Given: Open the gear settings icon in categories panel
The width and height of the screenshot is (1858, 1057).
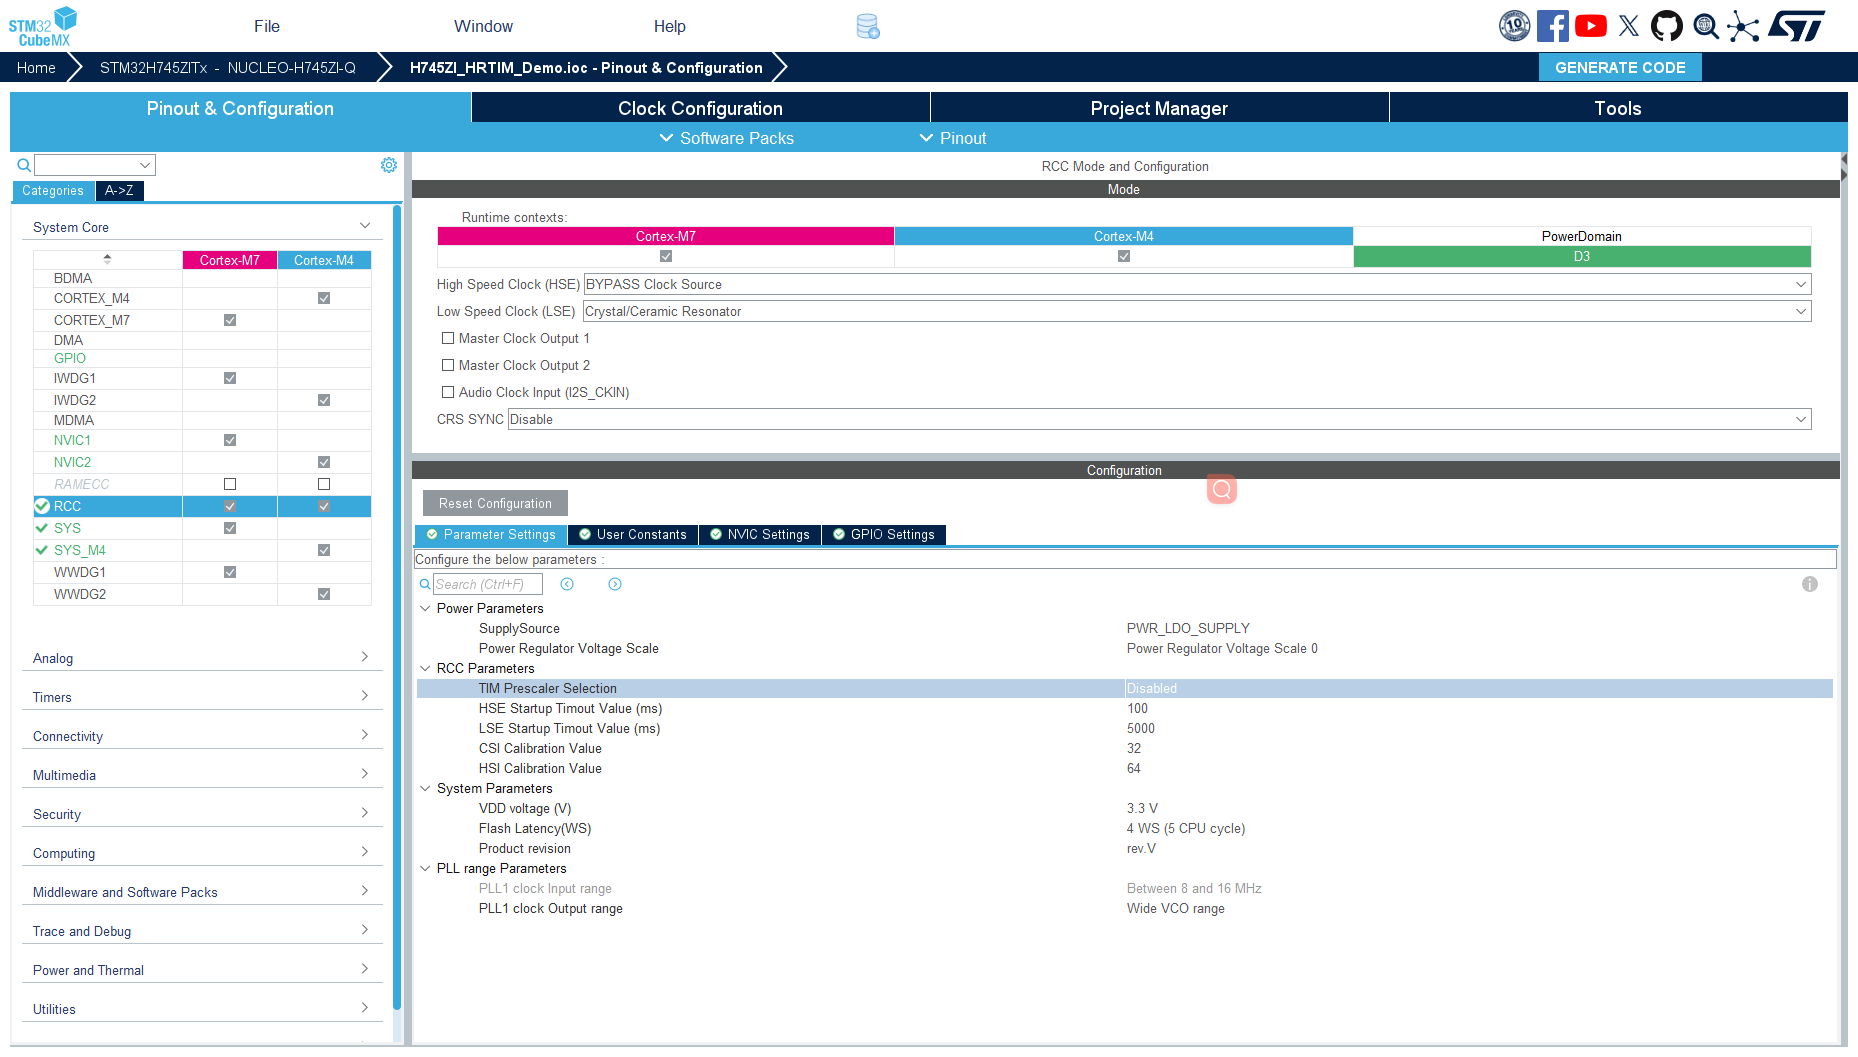Looking at the screenshot, I should point(389,165).
